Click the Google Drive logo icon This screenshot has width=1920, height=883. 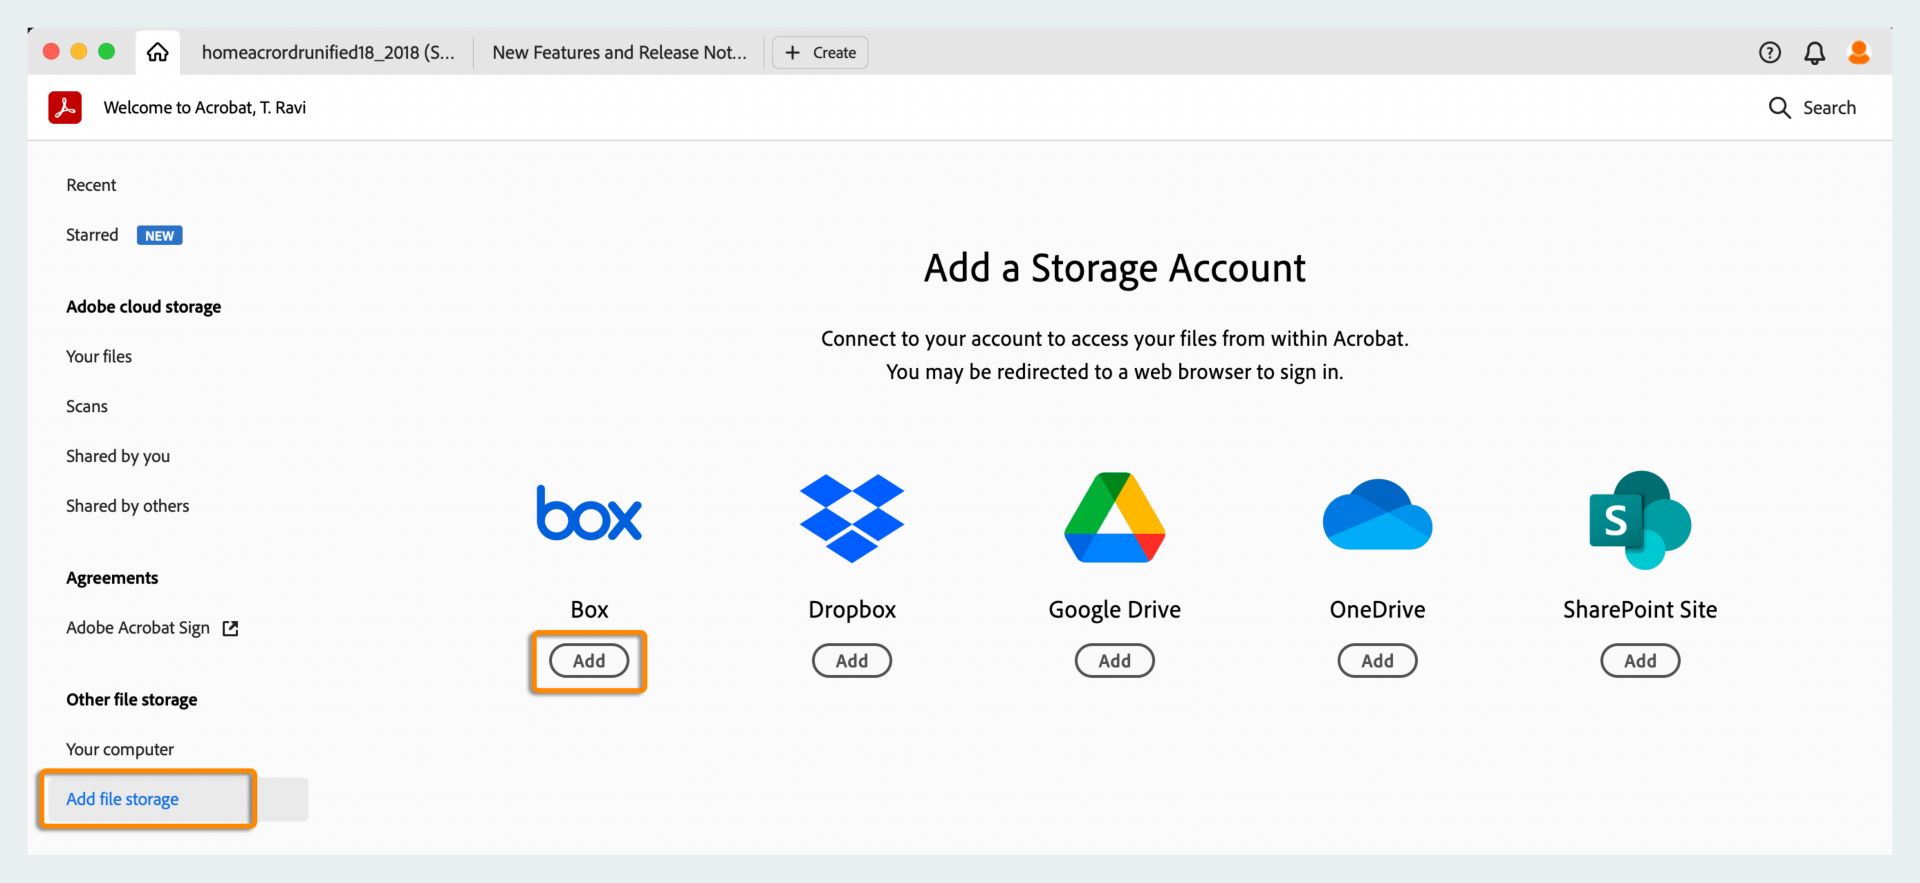[x=1114, y=518]
